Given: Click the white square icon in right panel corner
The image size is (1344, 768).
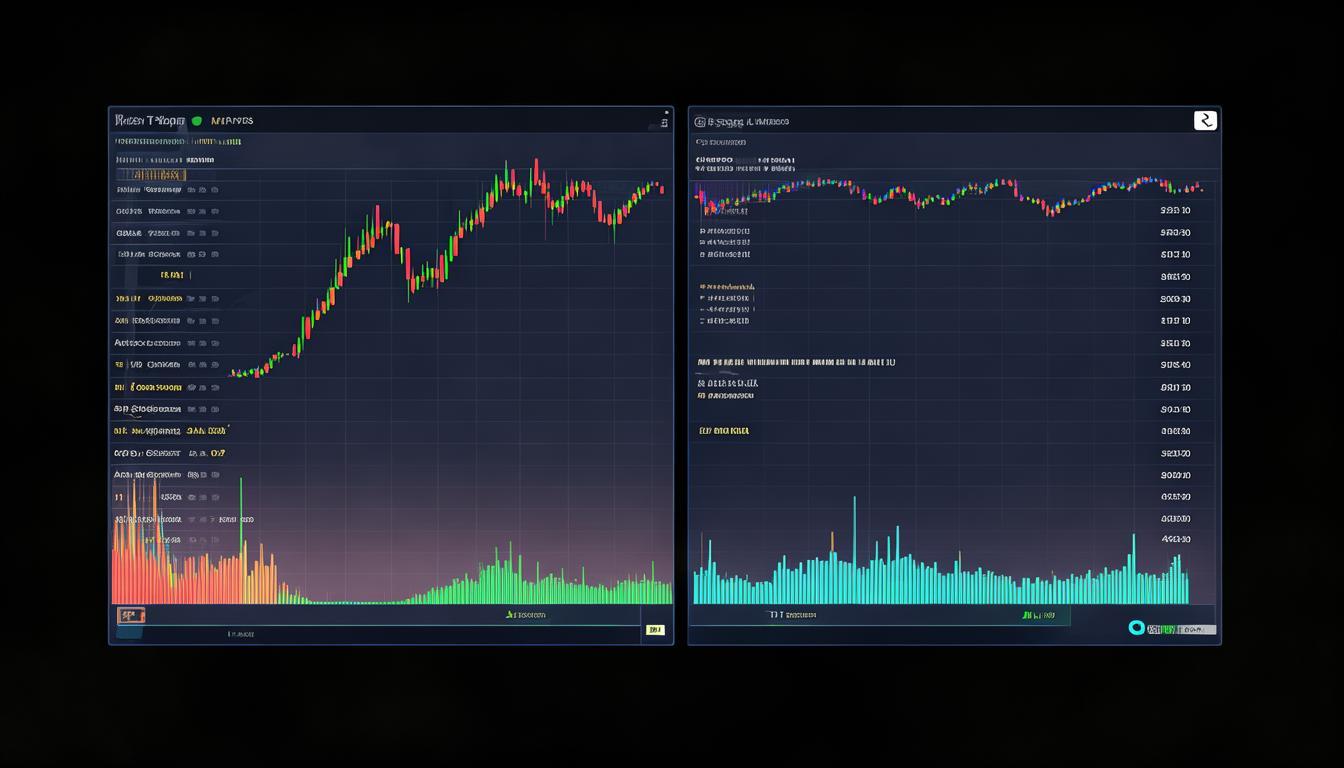Looking at the screenshot, I should pyautogui.click(x=1205, y=121).
